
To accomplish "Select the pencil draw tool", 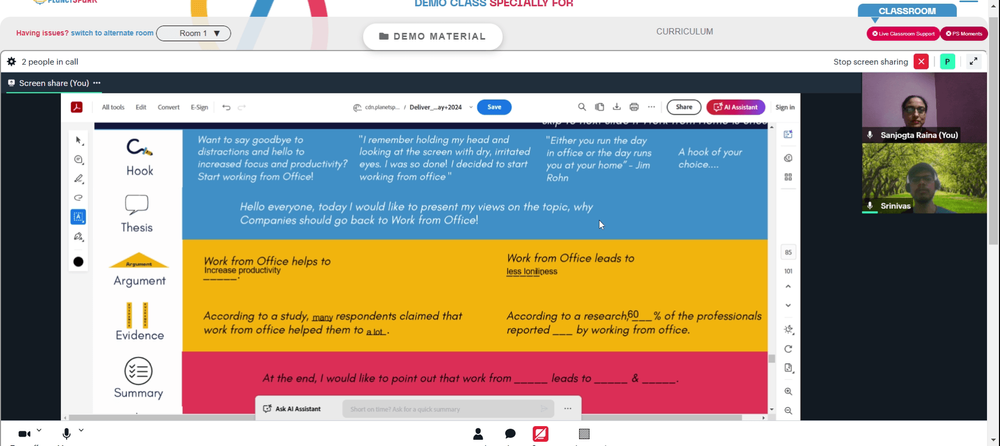I will coord(78,179).
